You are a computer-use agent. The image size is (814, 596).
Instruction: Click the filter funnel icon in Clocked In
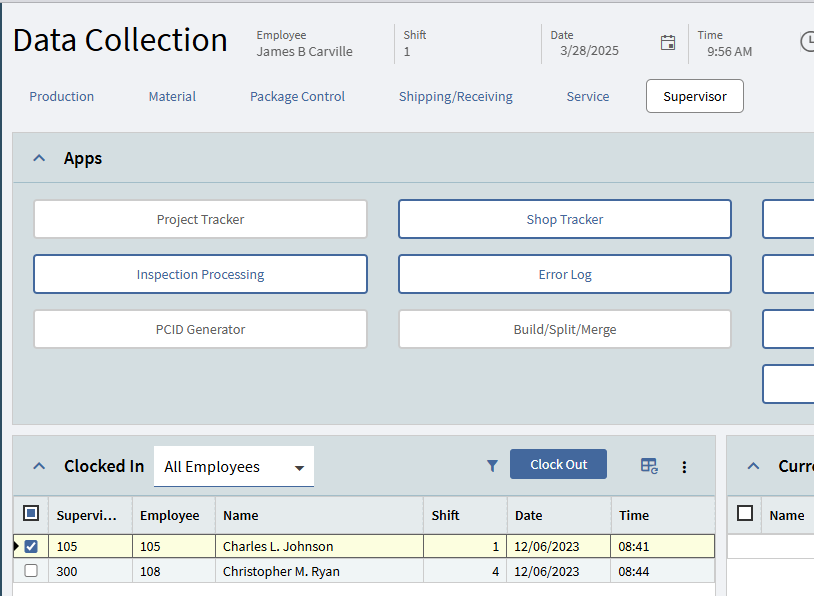click(x=492, y=466)
